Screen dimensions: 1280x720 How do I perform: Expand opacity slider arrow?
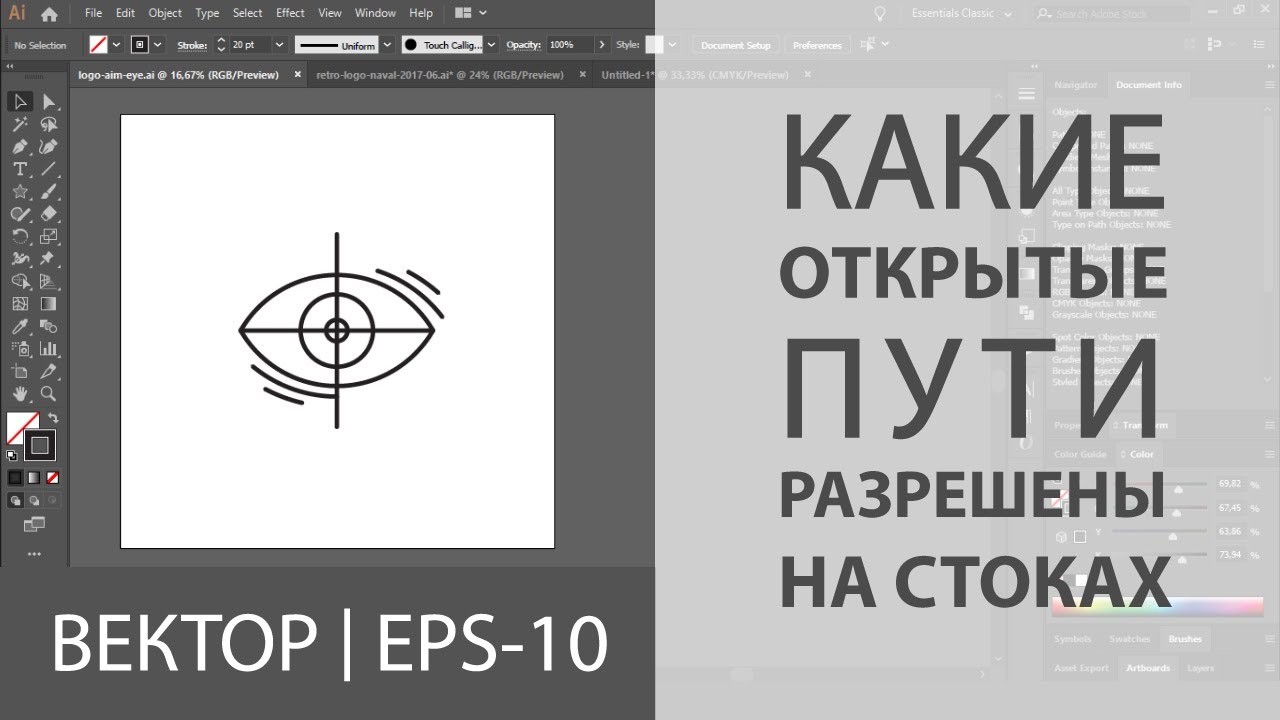click(602, 45)
